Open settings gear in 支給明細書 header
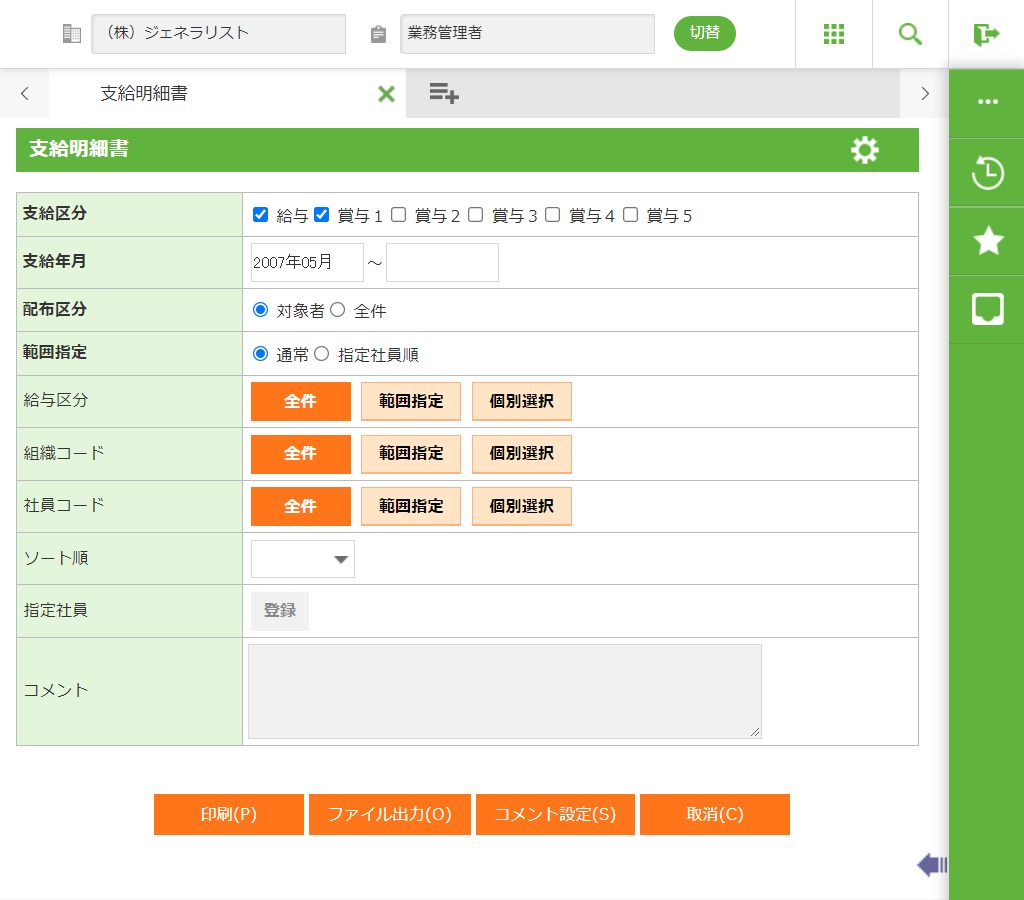The image size is (1024, 900). (x=864, y=150)
